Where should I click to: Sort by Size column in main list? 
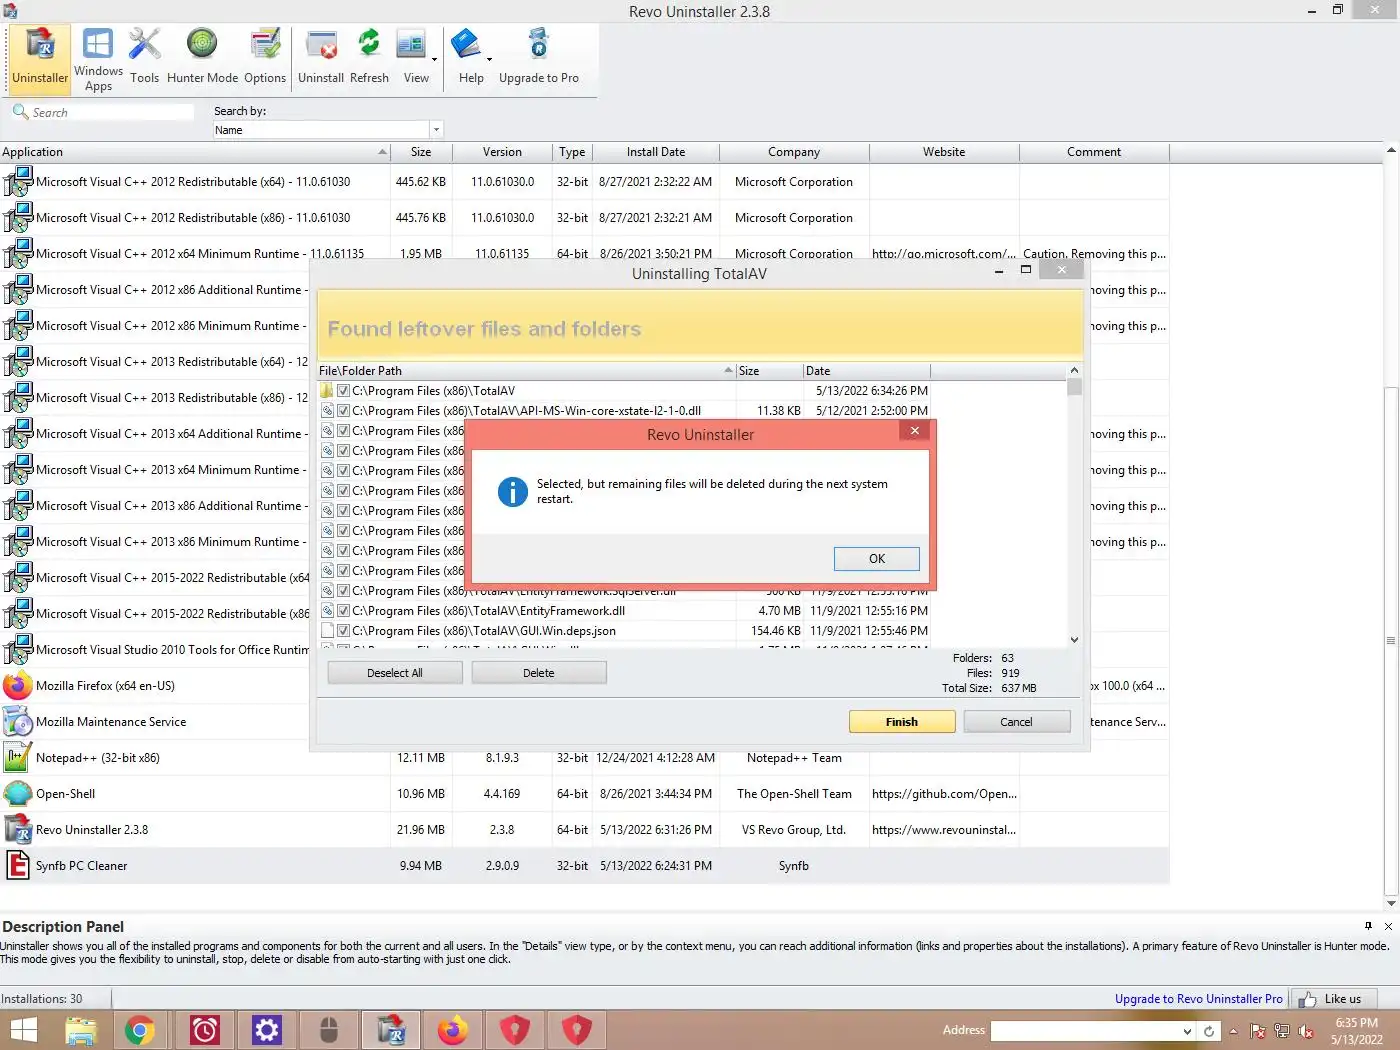pos(421,152)
